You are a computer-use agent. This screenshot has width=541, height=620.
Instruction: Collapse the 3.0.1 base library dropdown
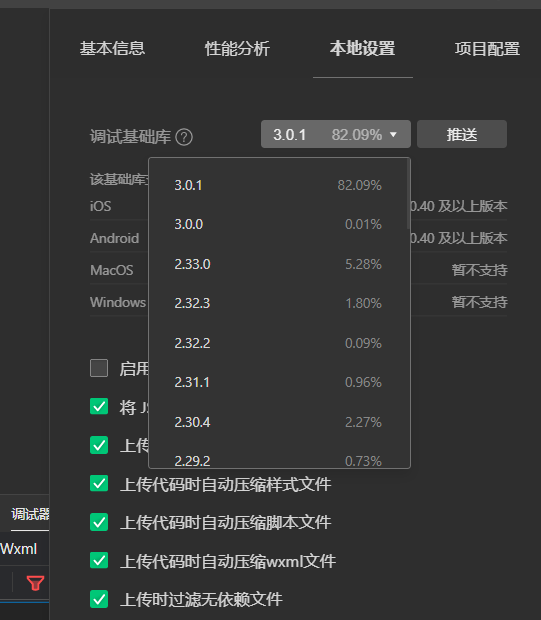pyautogui.click(x=336, y=134)
